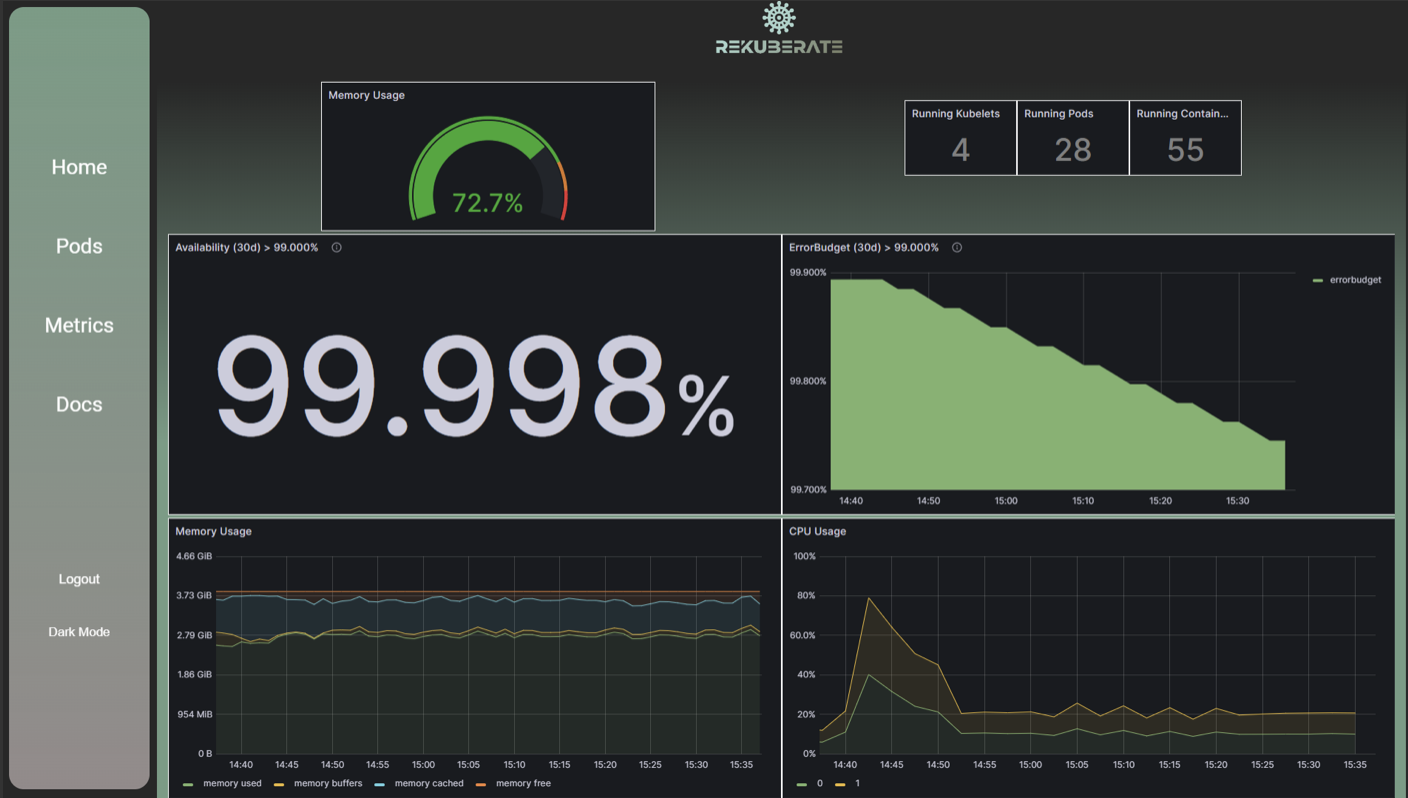This screenshot has width=1408, height=798.
Task: Click the 100% CPU axis label
Action: coord(804,556)
